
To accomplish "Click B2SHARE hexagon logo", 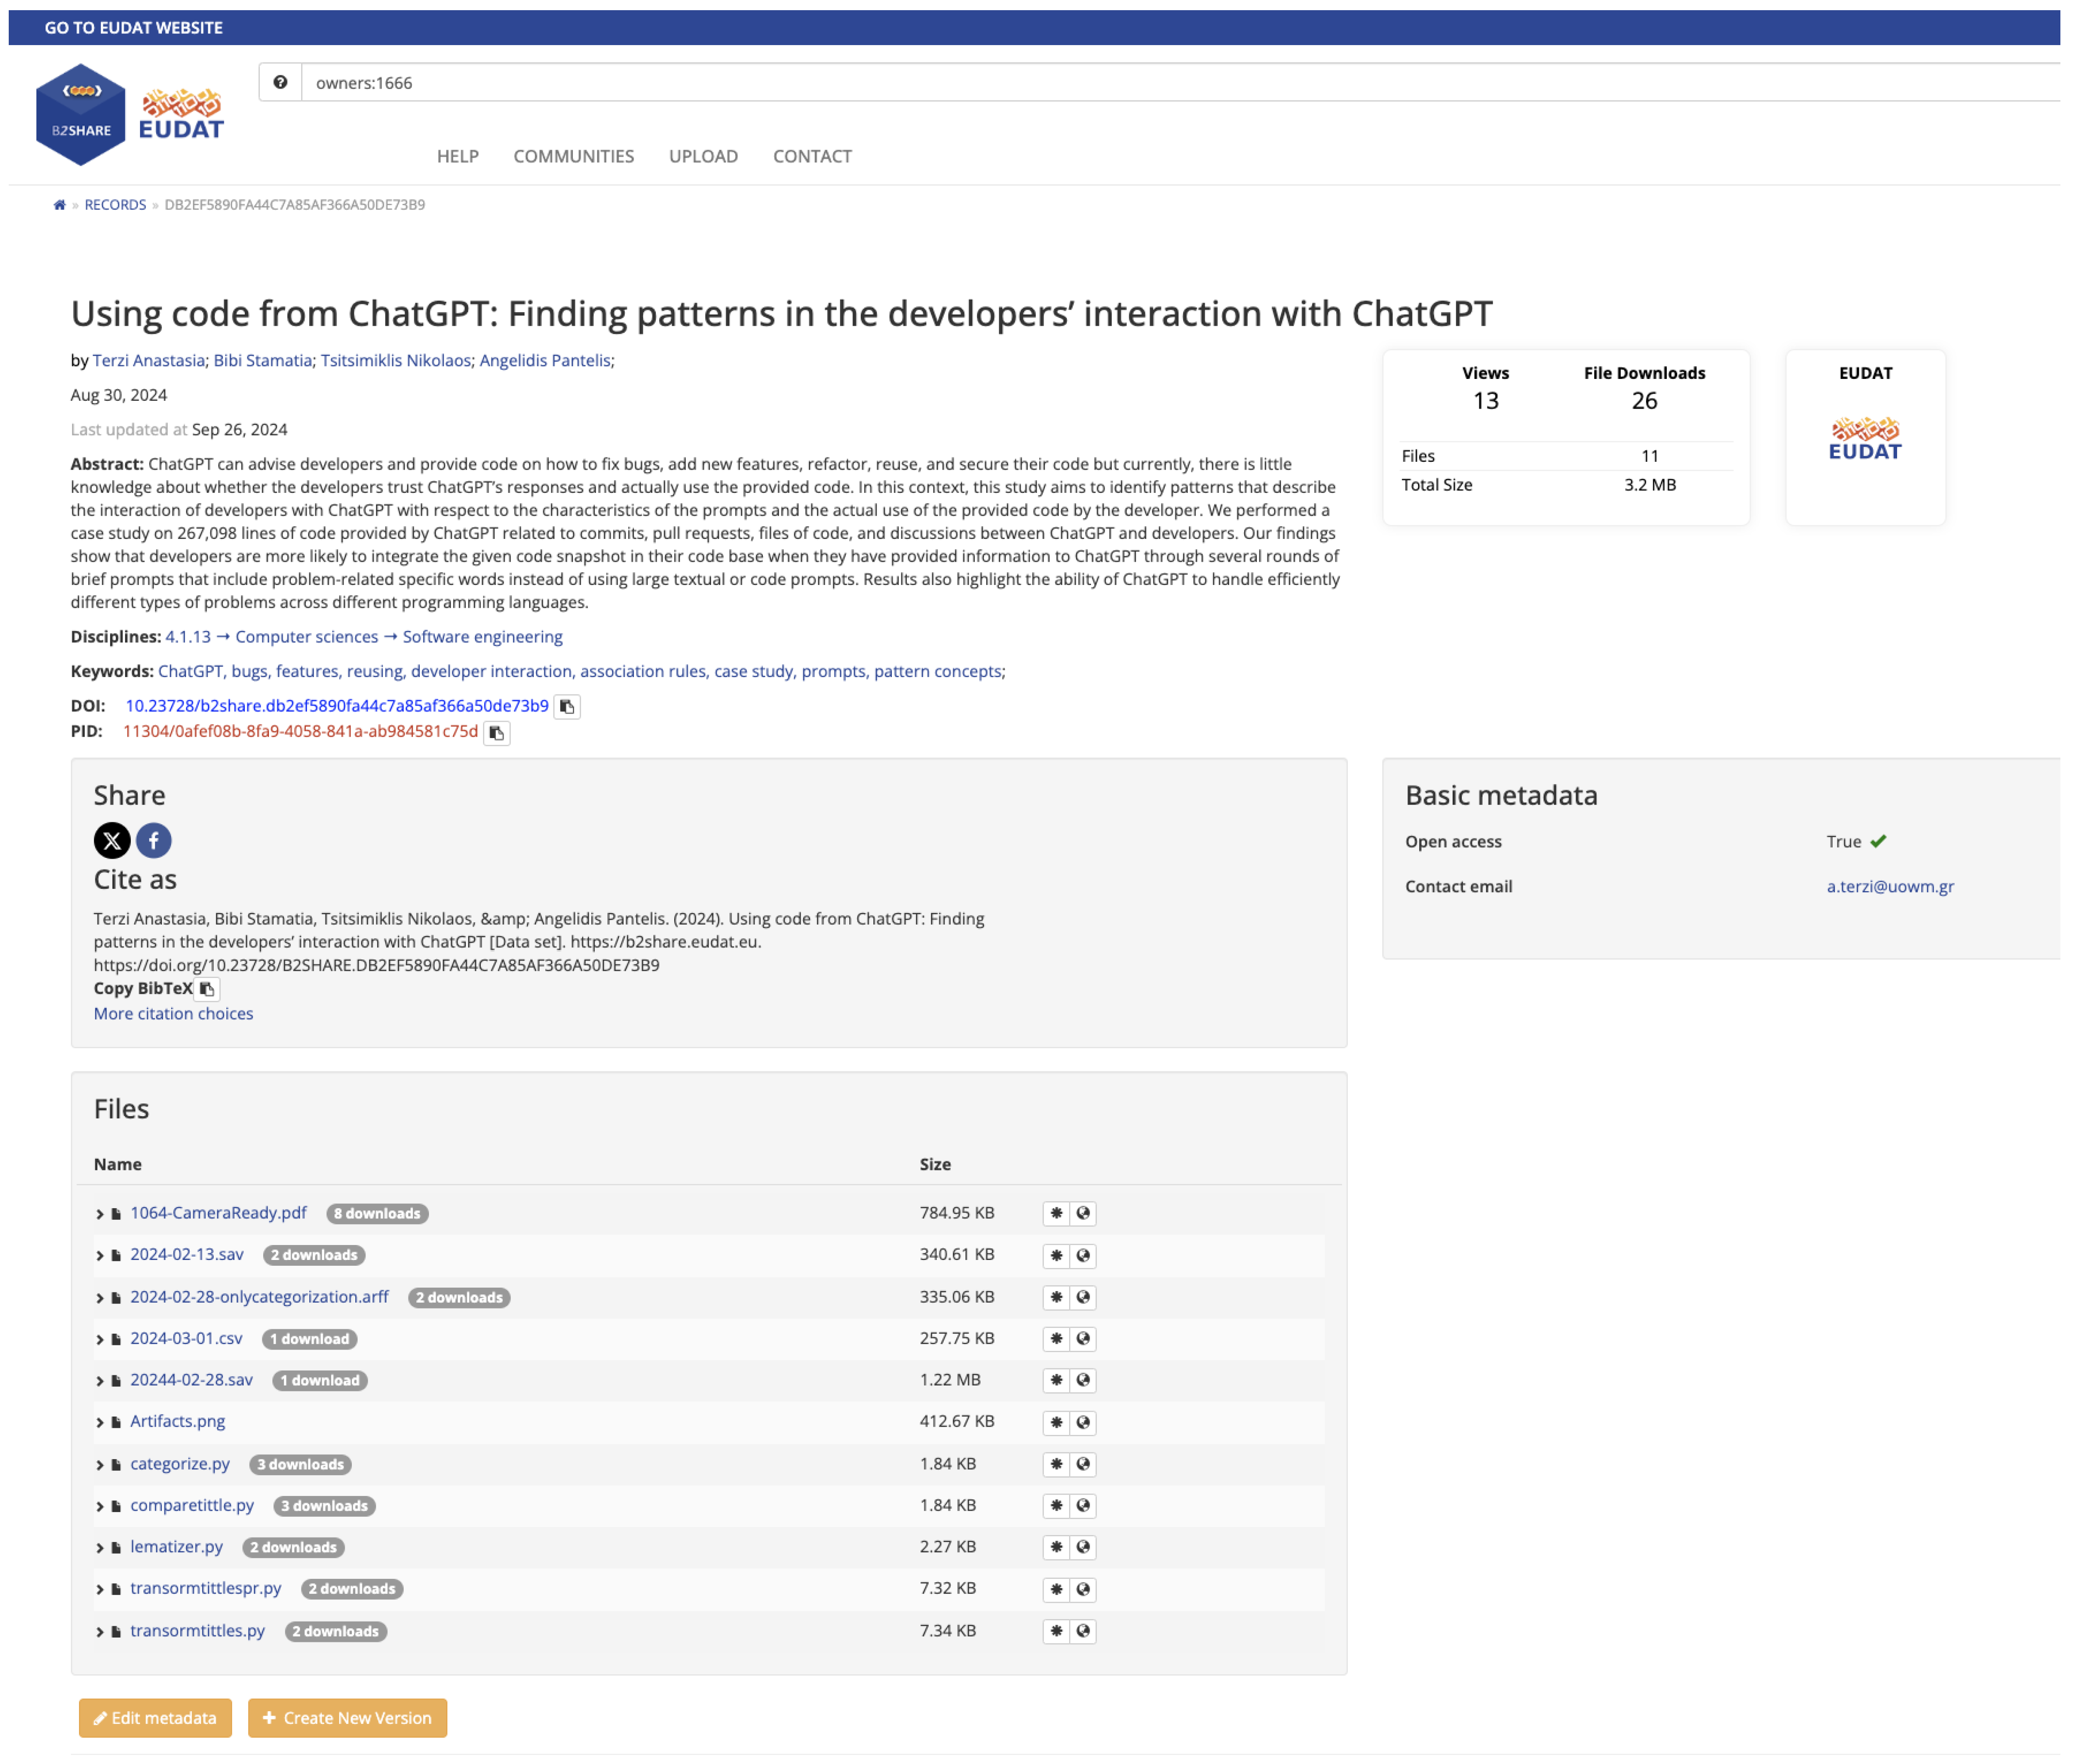I will (80, 114).
